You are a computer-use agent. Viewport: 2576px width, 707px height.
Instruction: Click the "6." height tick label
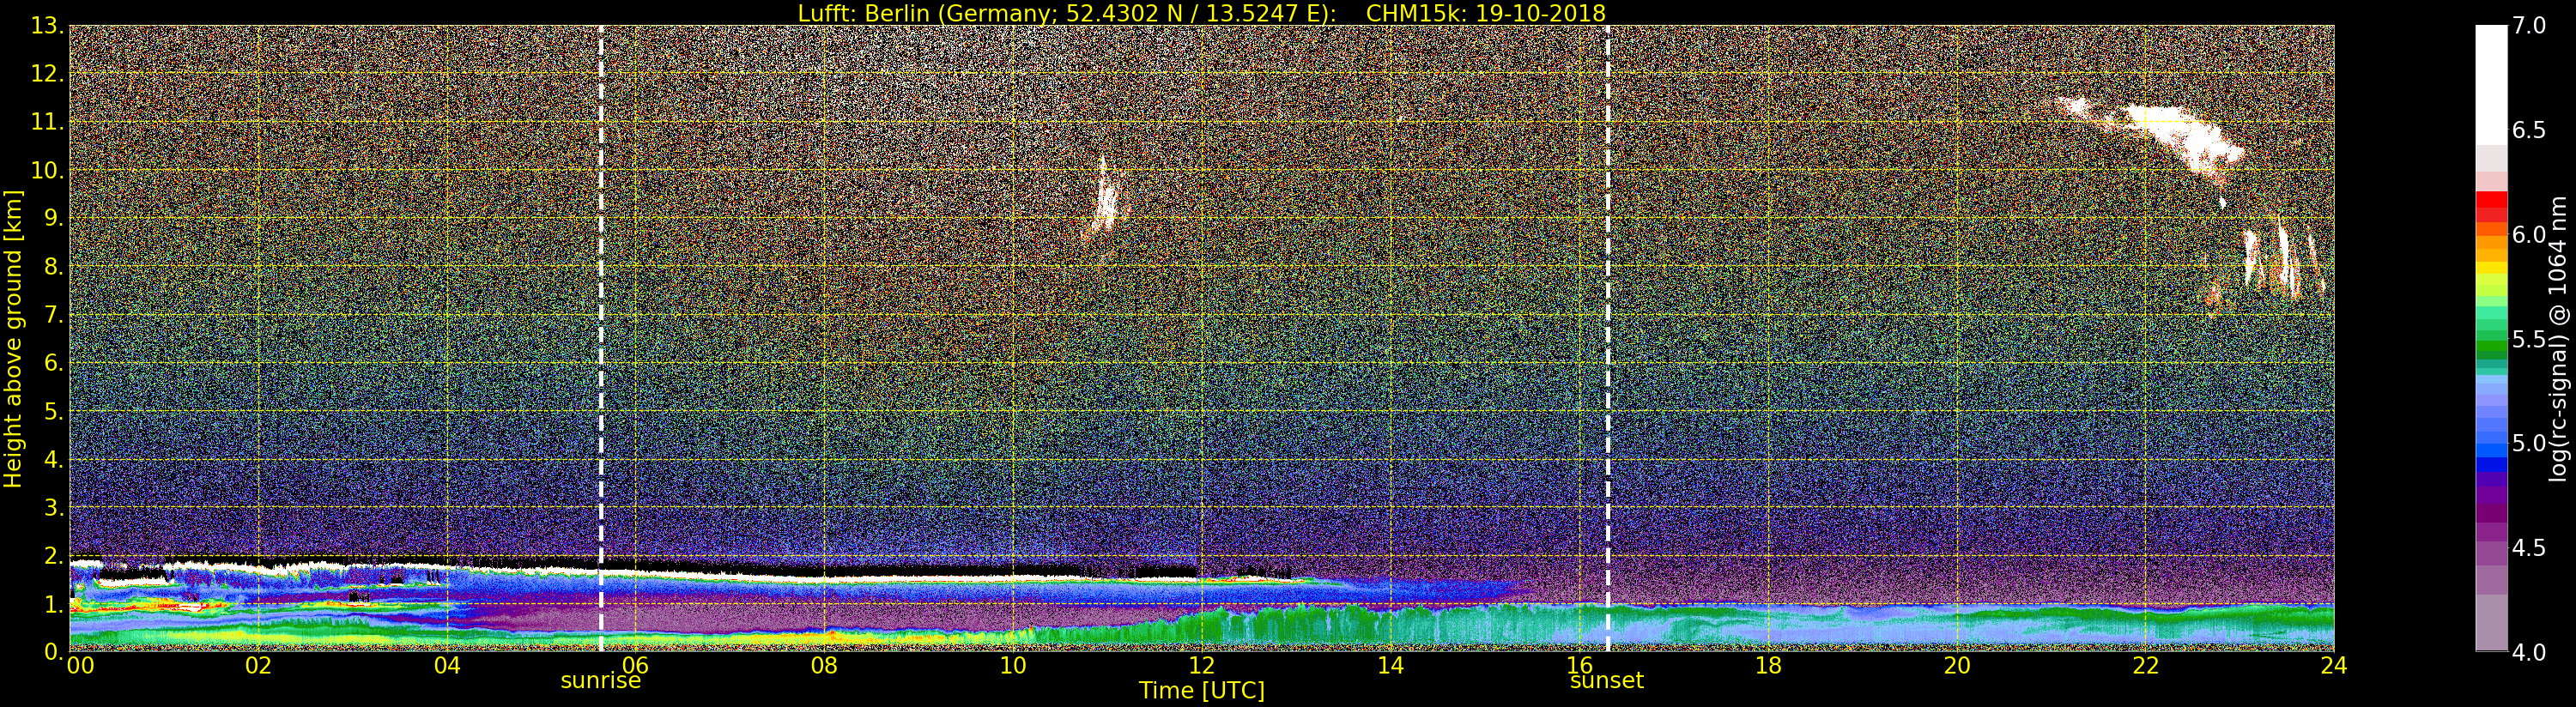[52, 363]
